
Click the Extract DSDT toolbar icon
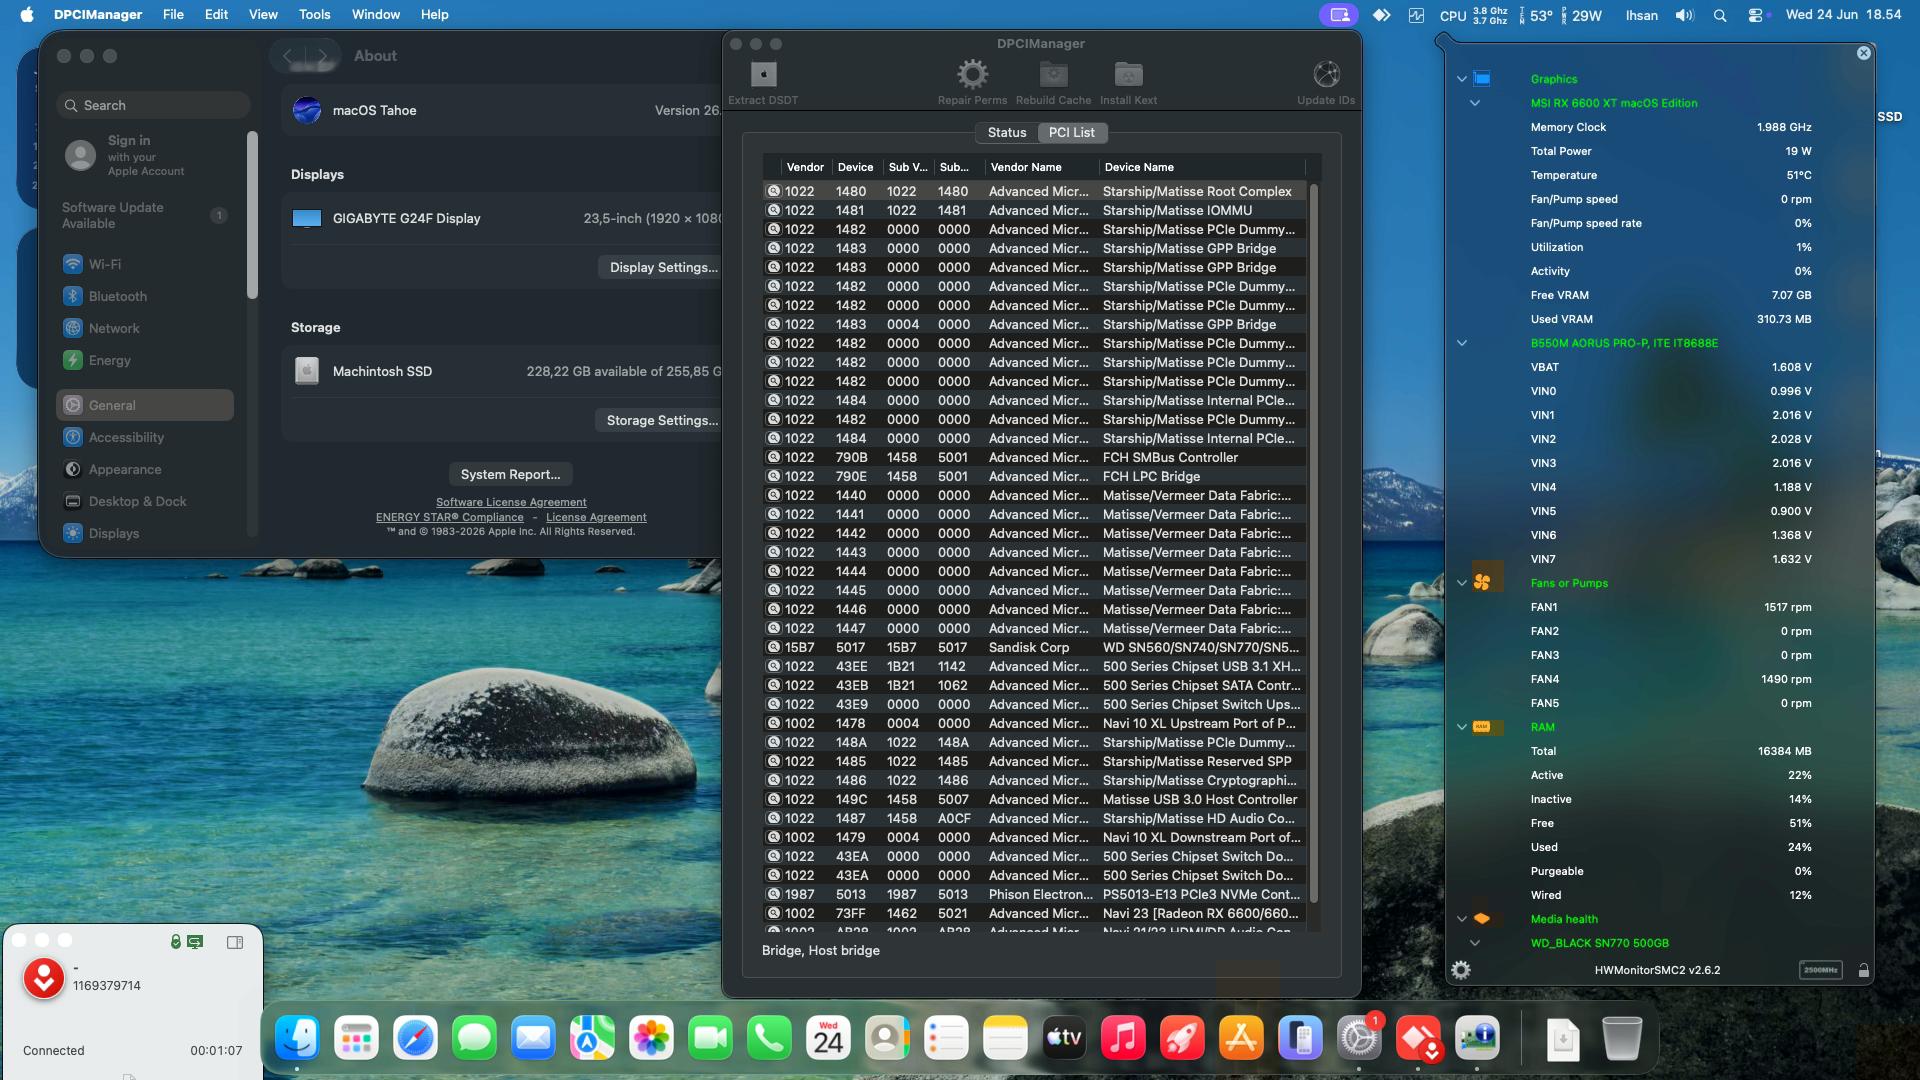click(x=763, y=75)
